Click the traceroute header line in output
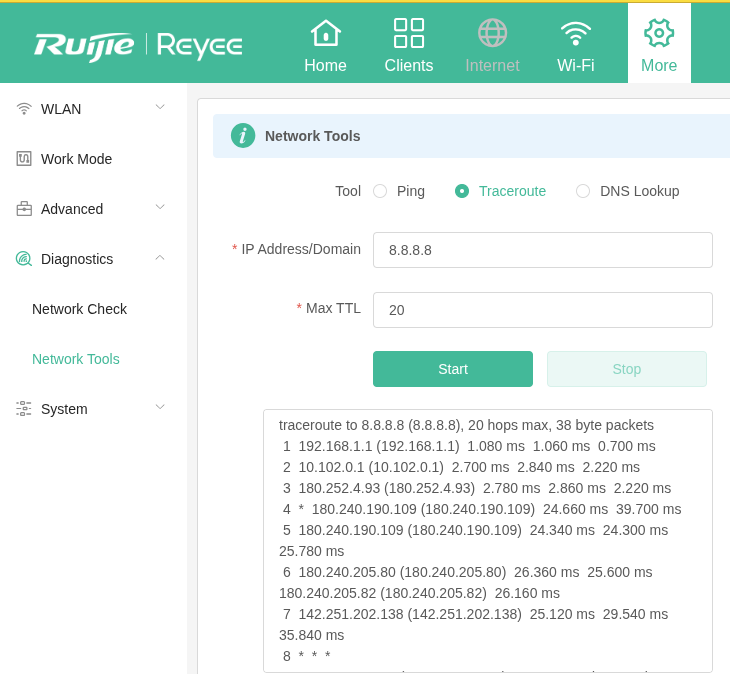Image resolution: width=730 pixels, height=674 pixels. (466, 425)
